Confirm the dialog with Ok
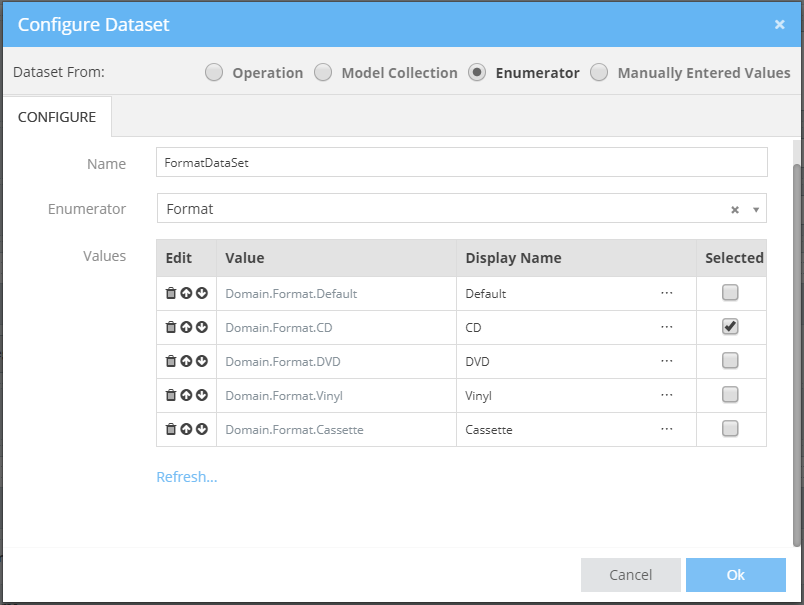 [736, 574]
